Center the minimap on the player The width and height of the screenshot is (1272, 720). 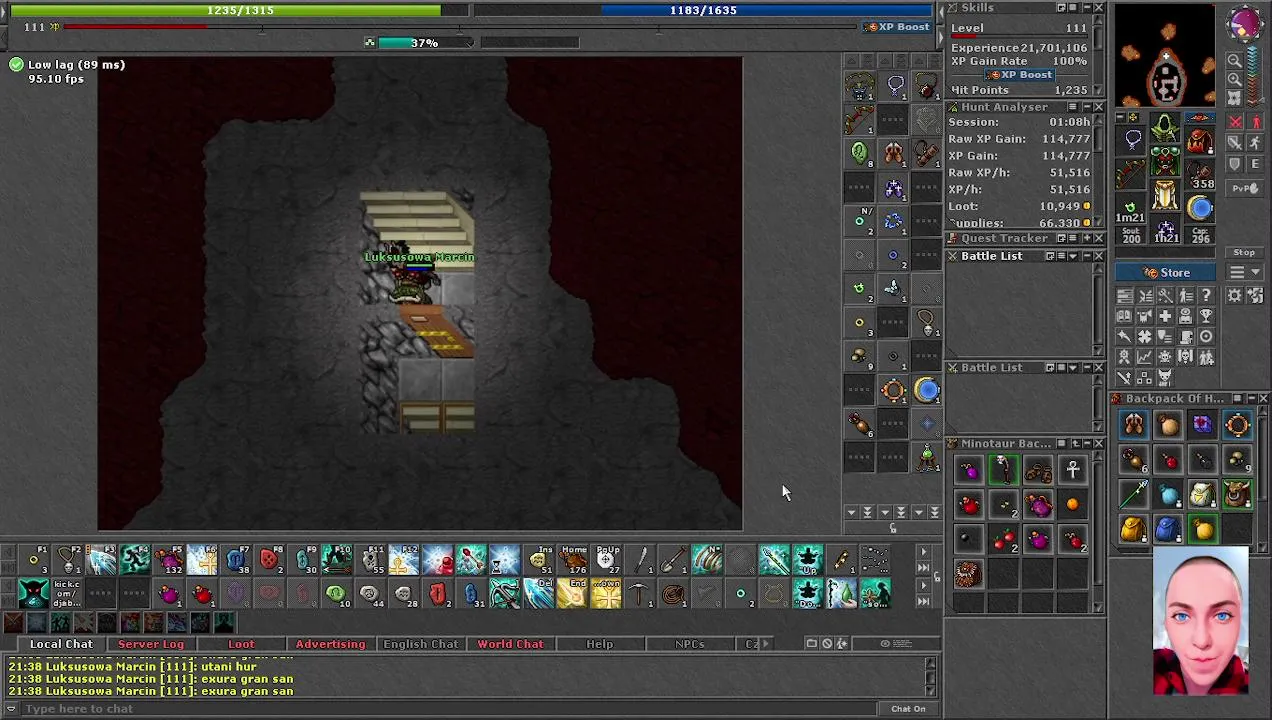(1234, 98)
